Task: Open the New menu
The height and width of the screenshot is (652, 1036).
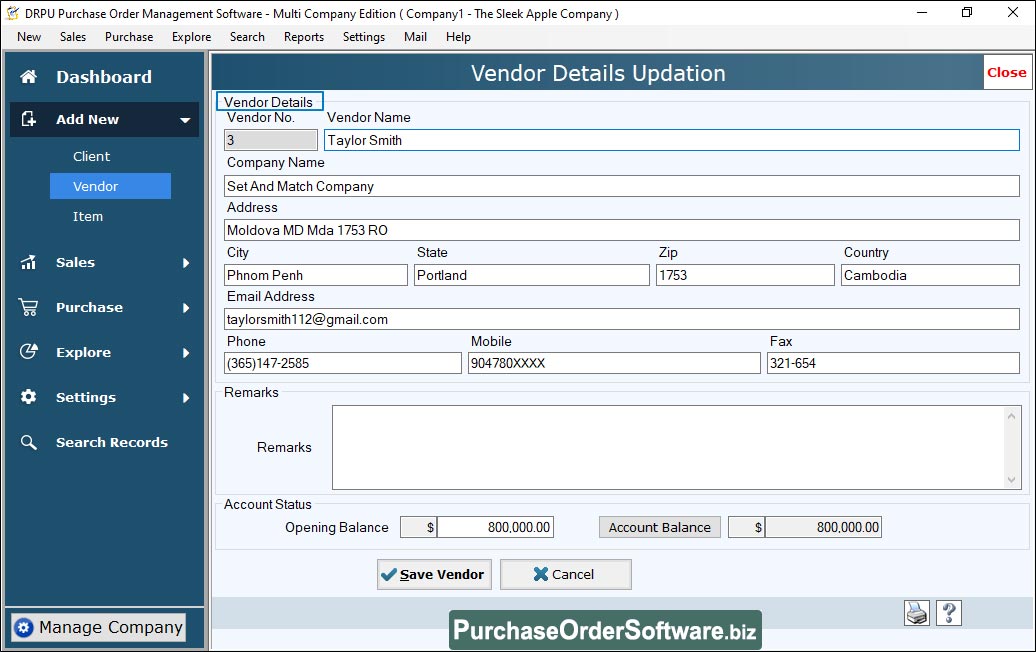Action: 29,37
